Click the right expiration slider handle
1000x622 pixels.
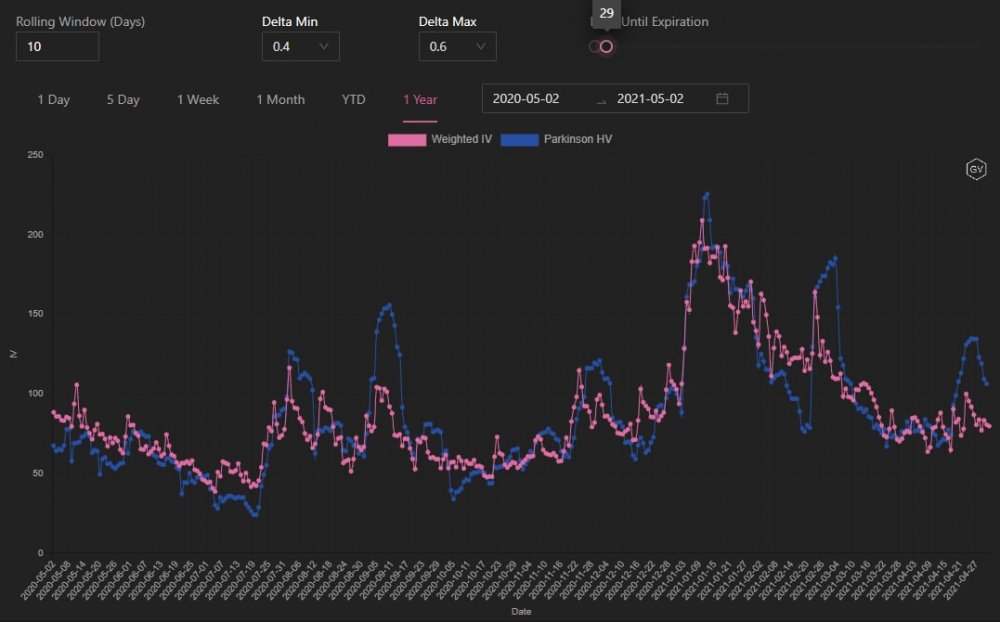coord(606,47)
